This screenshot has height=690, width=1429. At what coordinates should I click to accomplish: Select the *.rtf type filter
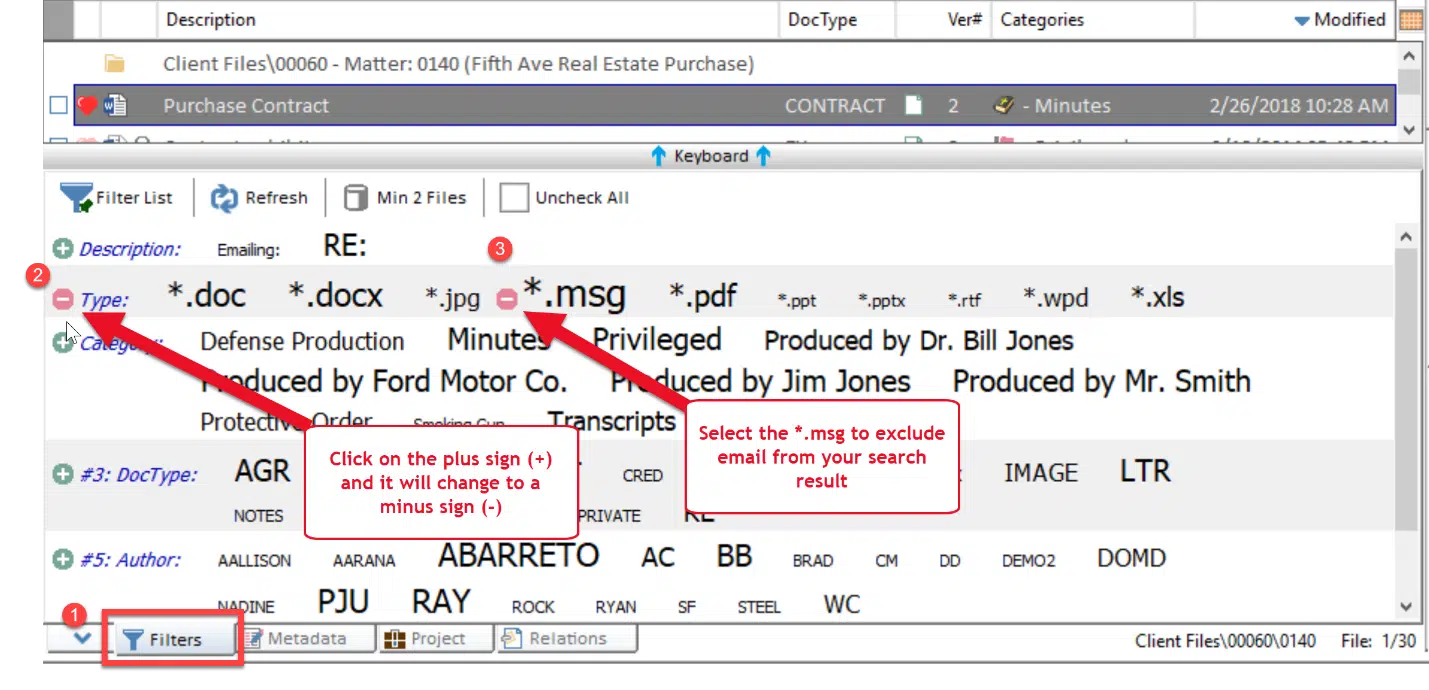tap(964, 299)
